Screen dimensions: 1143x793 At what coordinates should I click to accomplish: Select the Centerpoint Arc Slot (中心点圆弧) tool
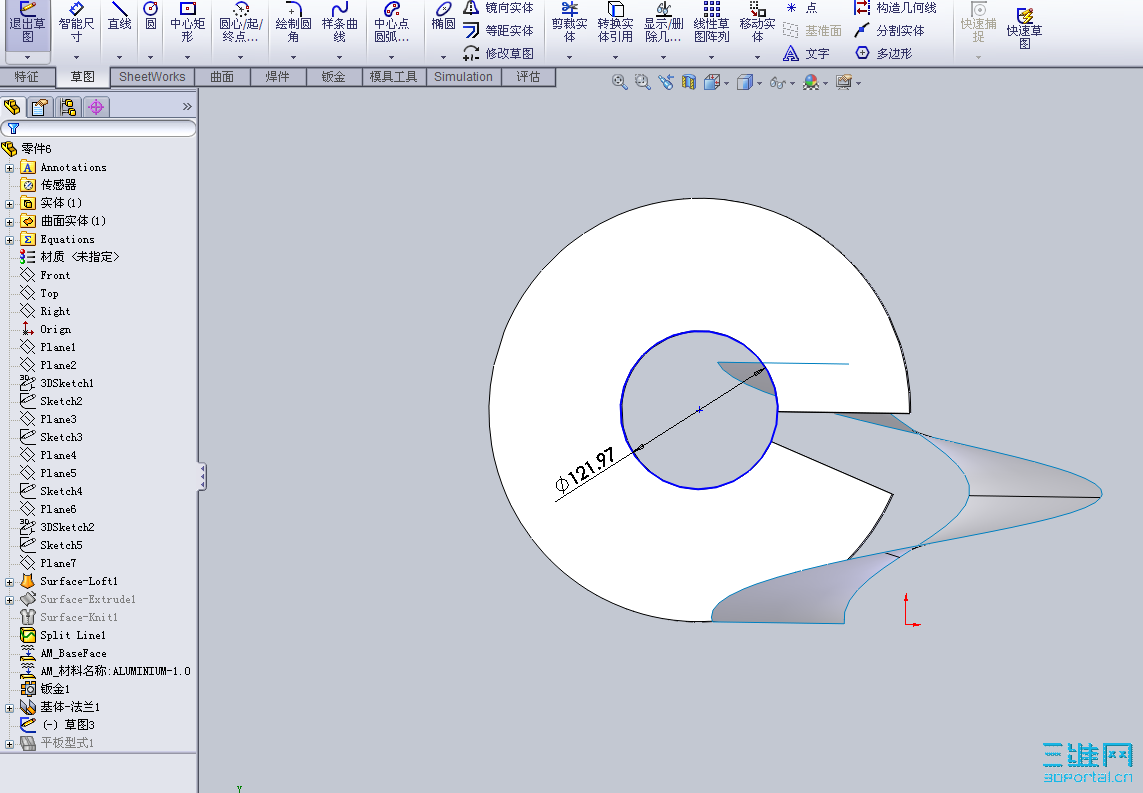[391, 23]
